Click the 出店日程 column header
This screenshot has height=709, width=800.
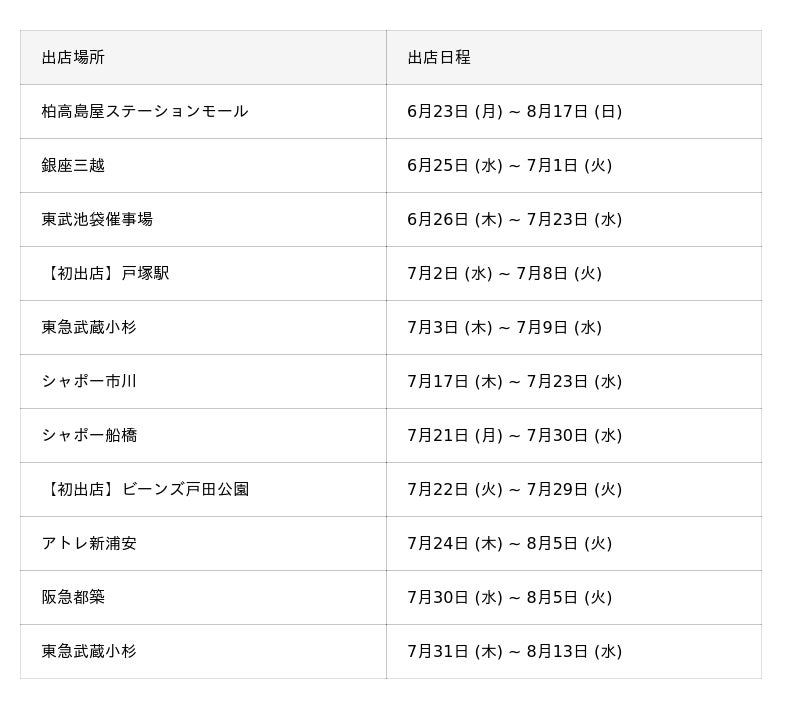point(438,58)
